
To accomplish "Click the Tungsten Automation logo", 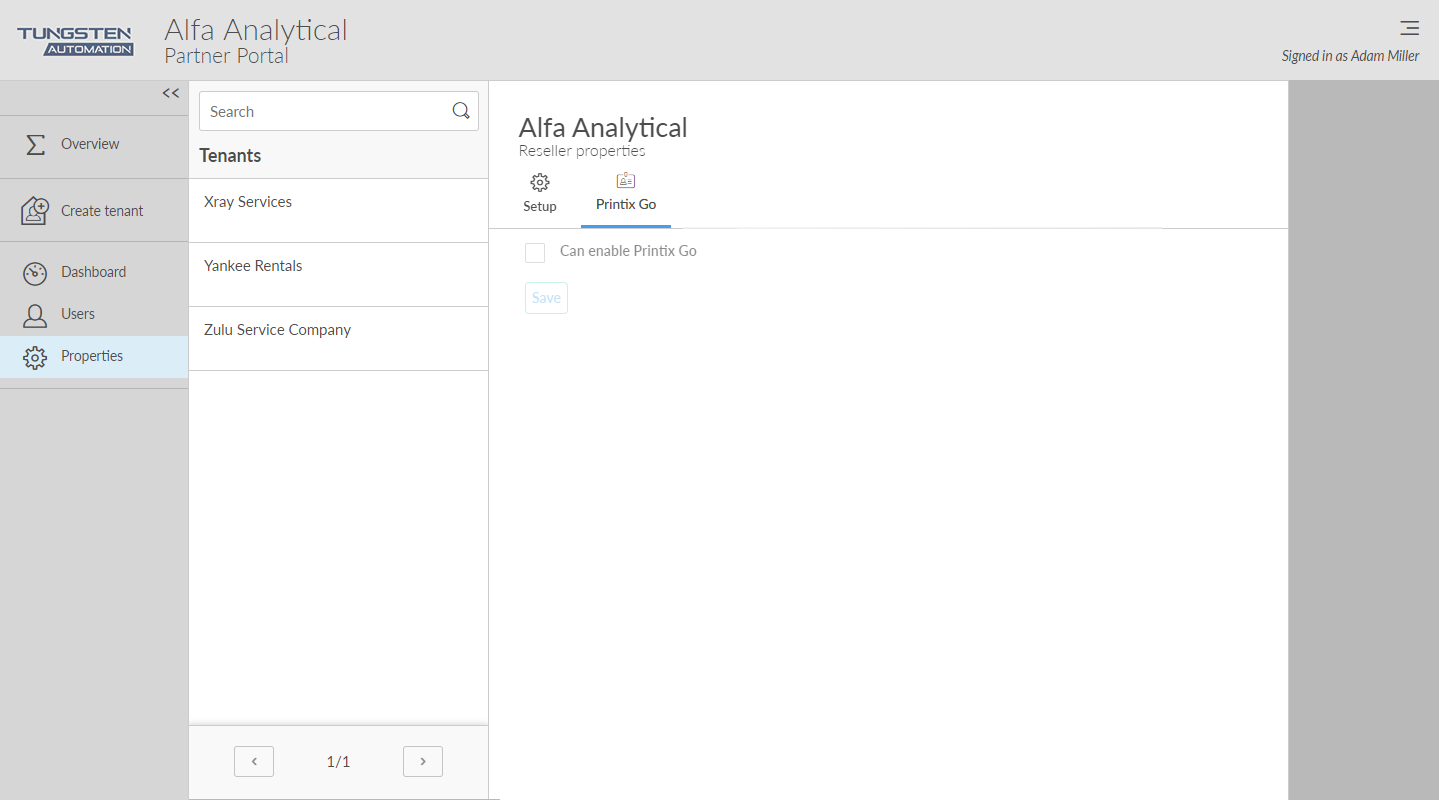I will click(76, 41).
